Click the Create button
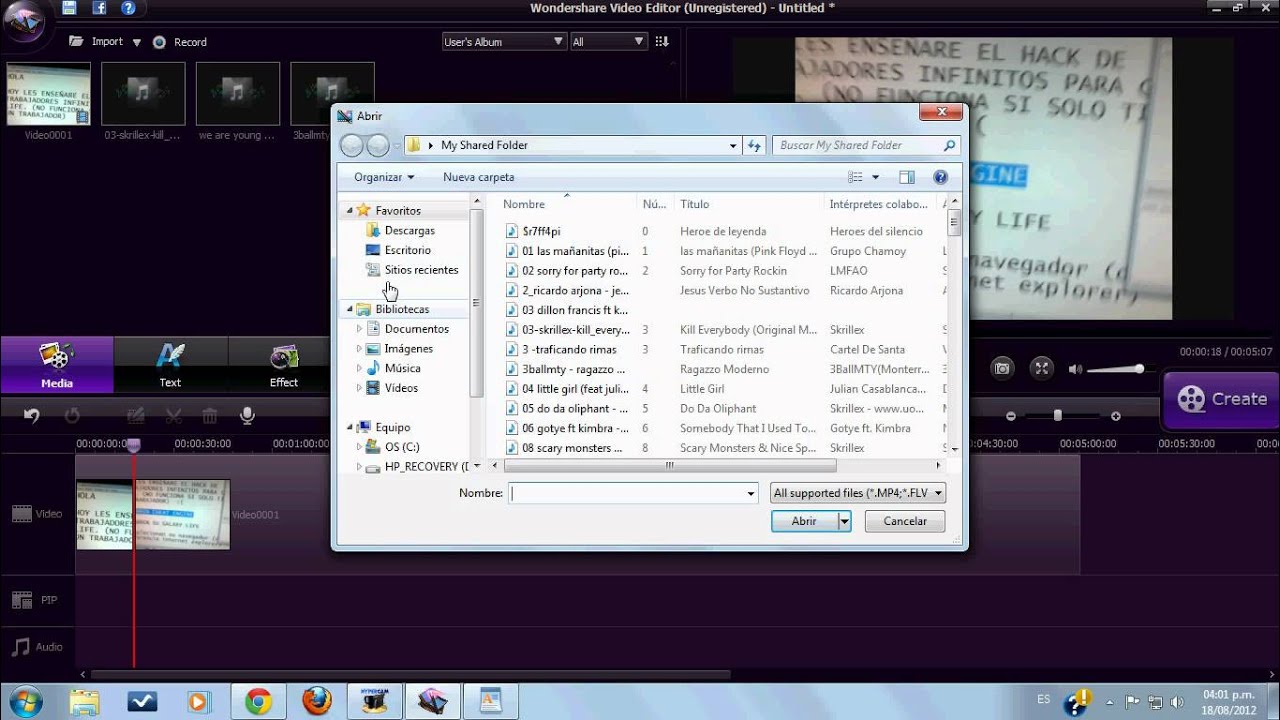The width and height of the screenshot is (1280, 720). coord(1221,399)
